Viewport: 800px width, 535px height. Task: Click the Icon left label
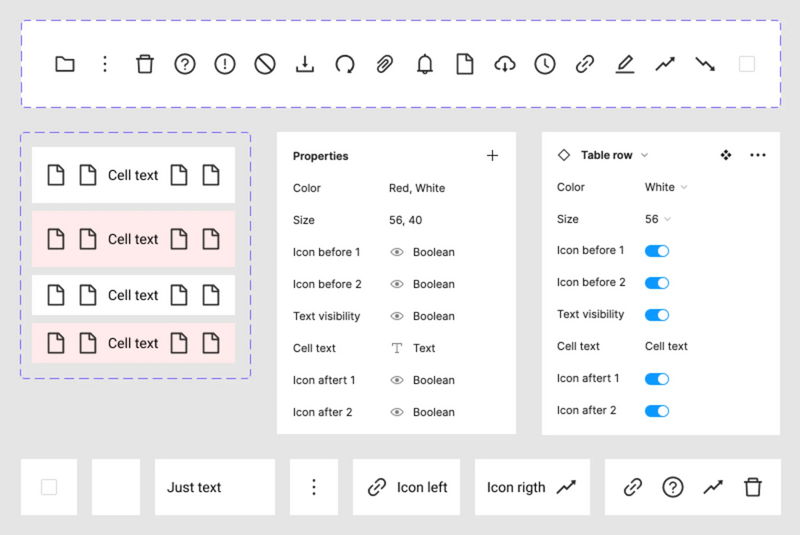(x=422, y=488)
